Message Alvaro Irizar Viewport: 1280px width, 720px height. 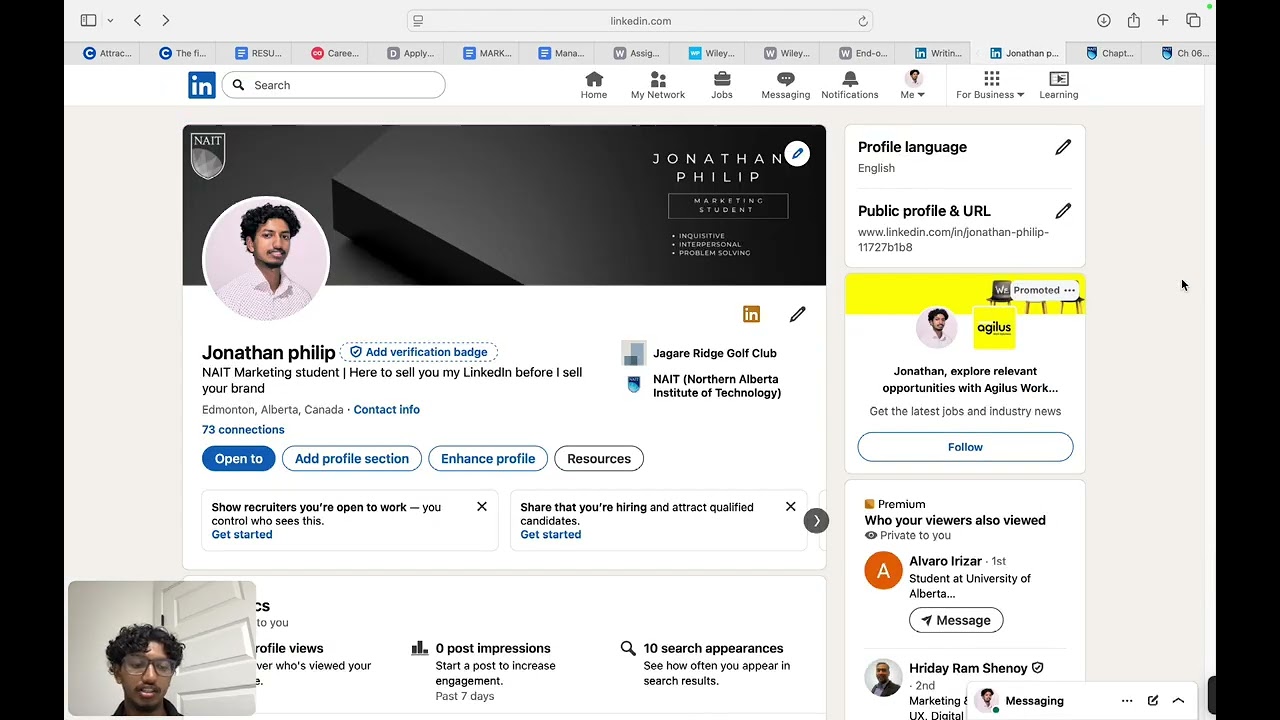point(956,620)
